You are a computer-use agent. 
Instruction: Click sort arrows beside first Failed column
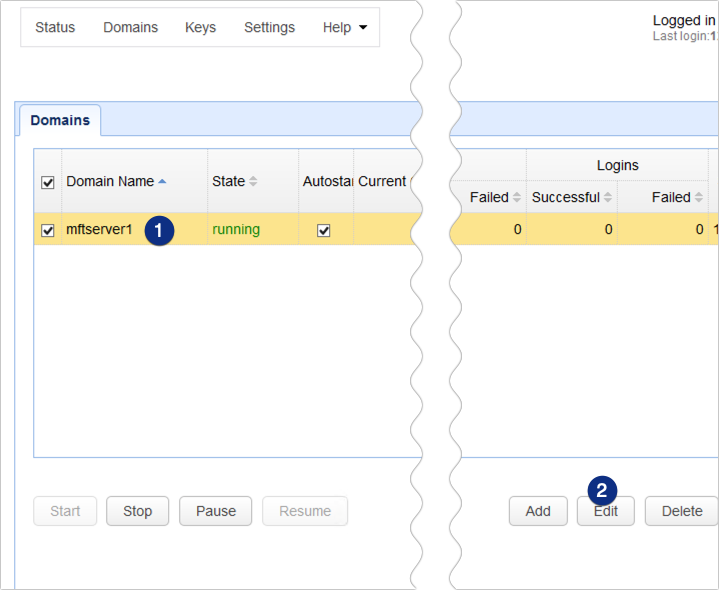[x=517, y=198]
